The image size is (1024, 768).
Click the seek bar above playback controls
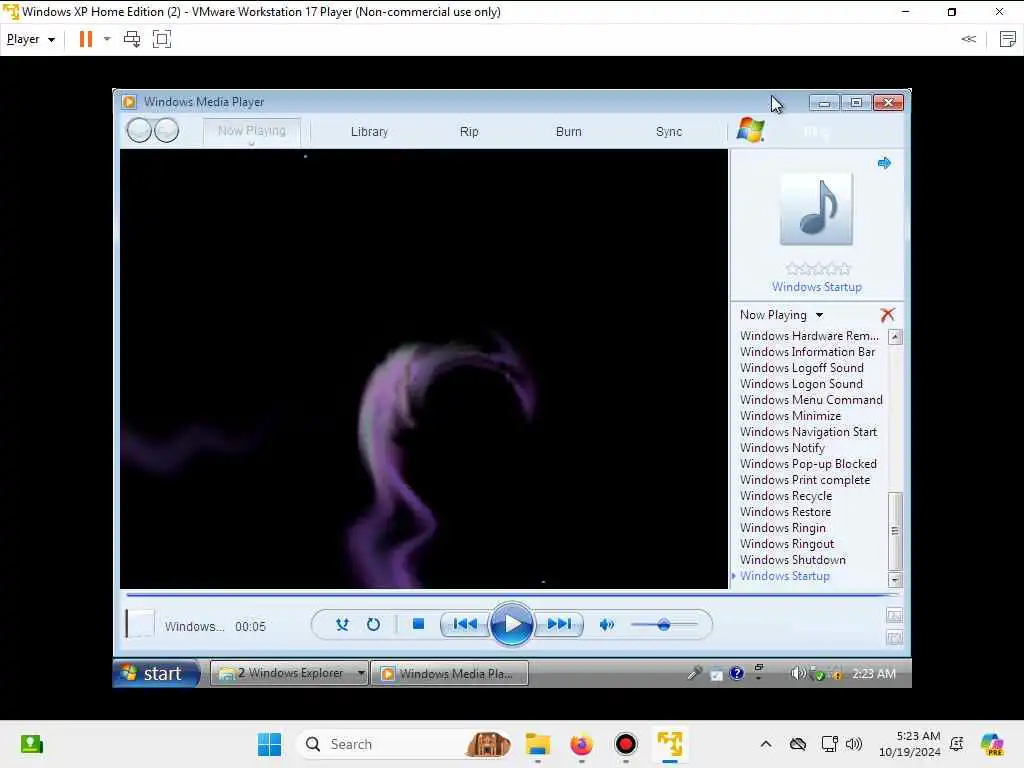pos(512,595)
